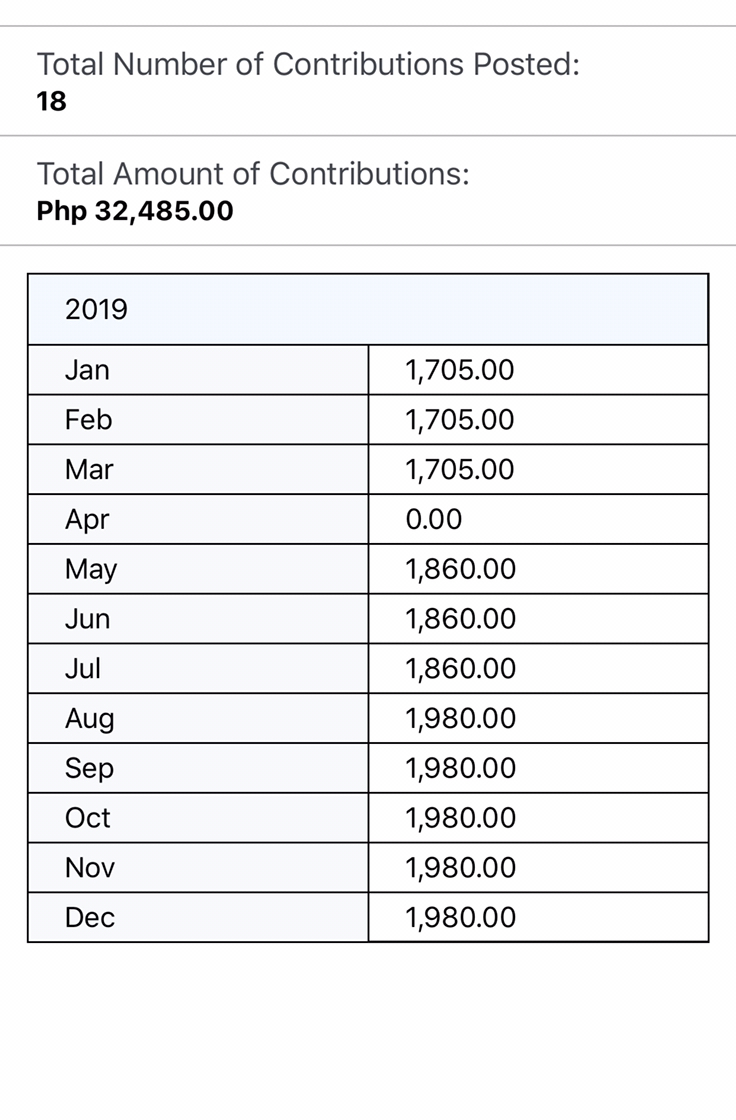Tap the Mar row label

pyautogui.click(x=89, y=469)
